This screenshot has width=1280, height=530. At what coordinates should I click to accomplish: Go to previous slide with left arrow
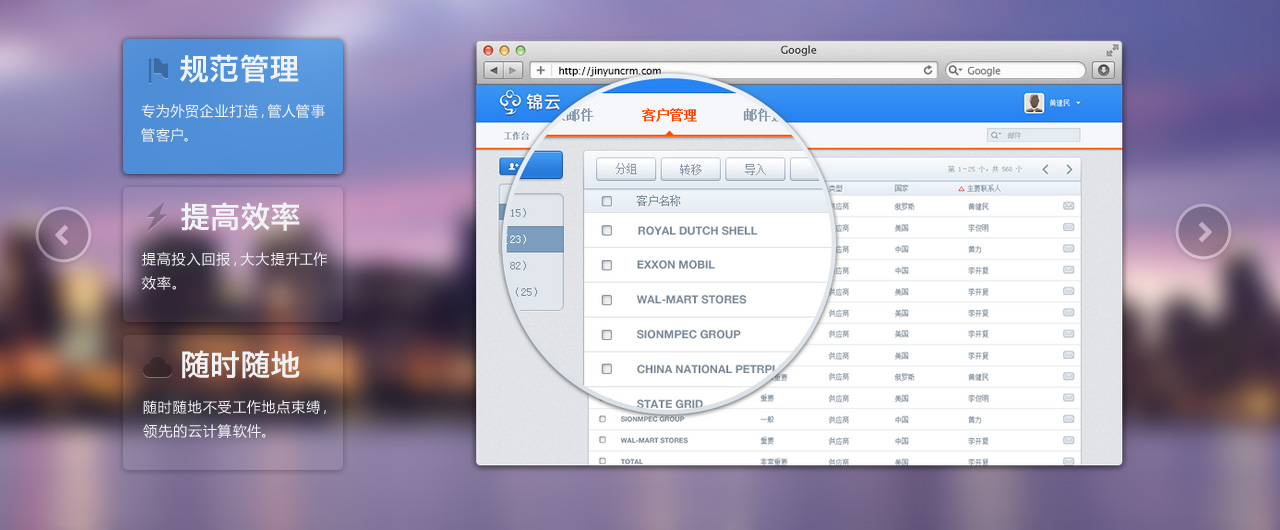click(x=63, y=234)
